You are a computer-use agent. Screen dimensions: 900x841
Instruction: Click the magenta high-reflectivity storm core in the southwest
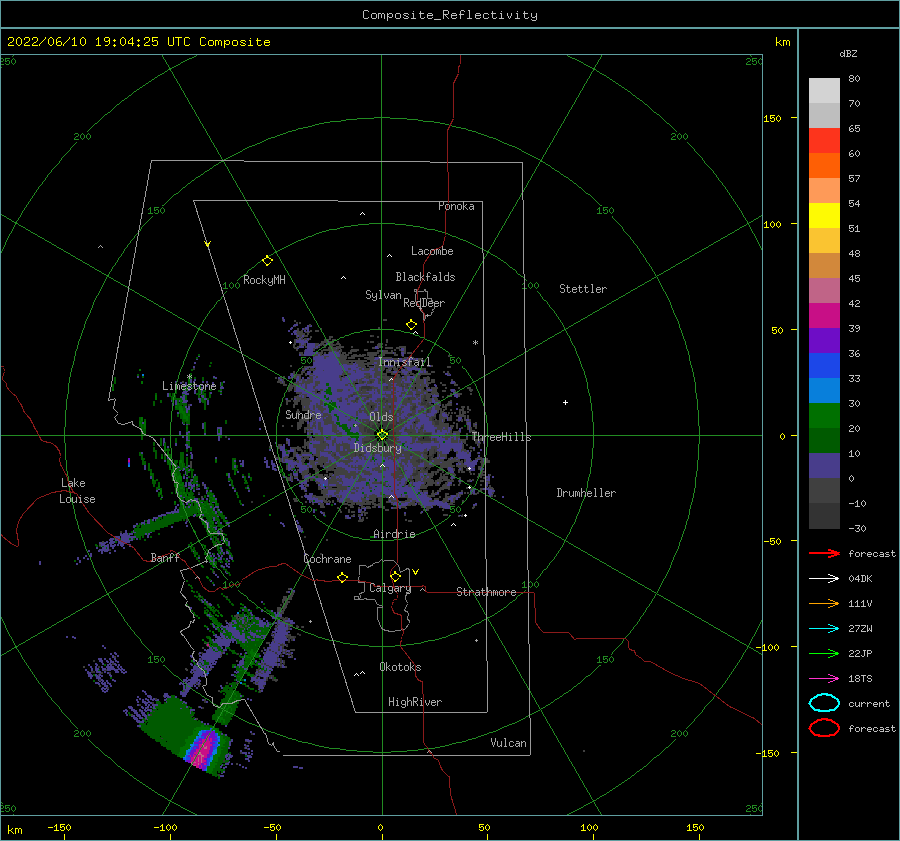click(203, 748)
